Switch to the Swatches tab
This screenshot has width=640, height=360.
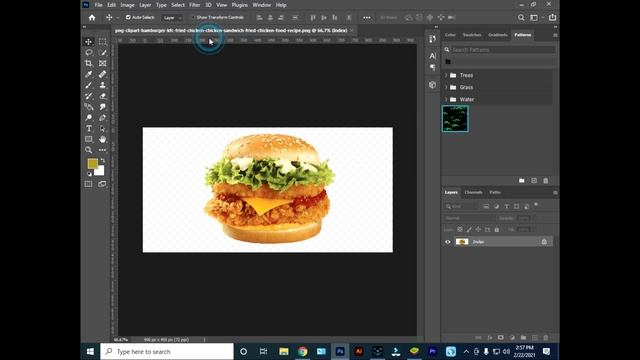(472, 35)
